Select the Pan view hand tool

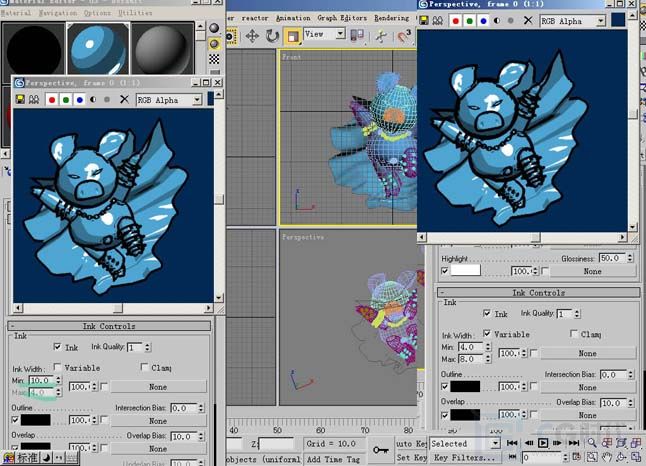click(606, 457)
